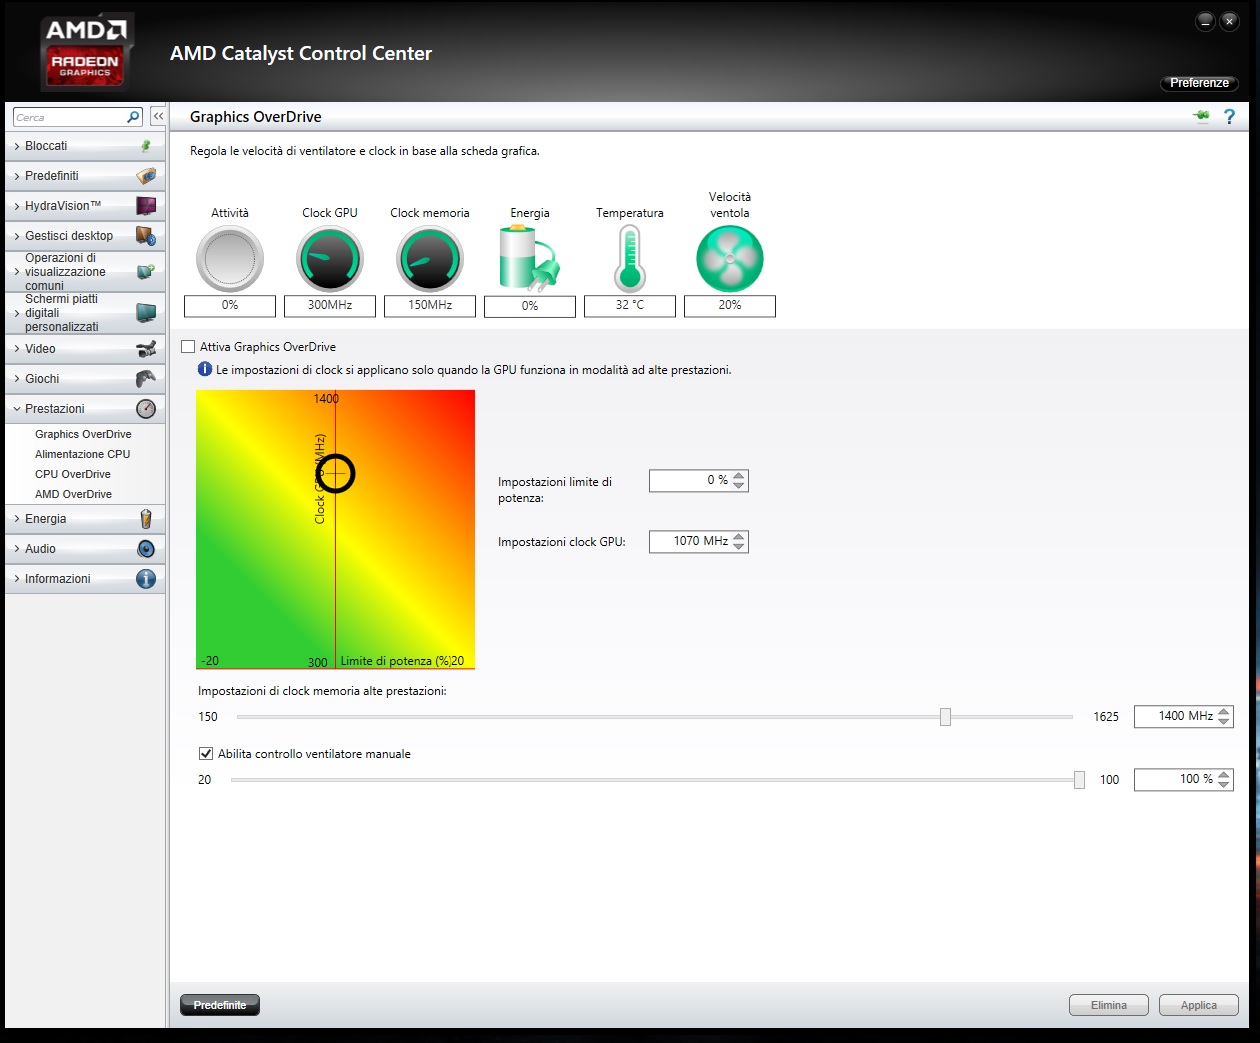Increase memory clock with the up arrow
The height and width of the screenshot is (1043, 1260).
1224,712
